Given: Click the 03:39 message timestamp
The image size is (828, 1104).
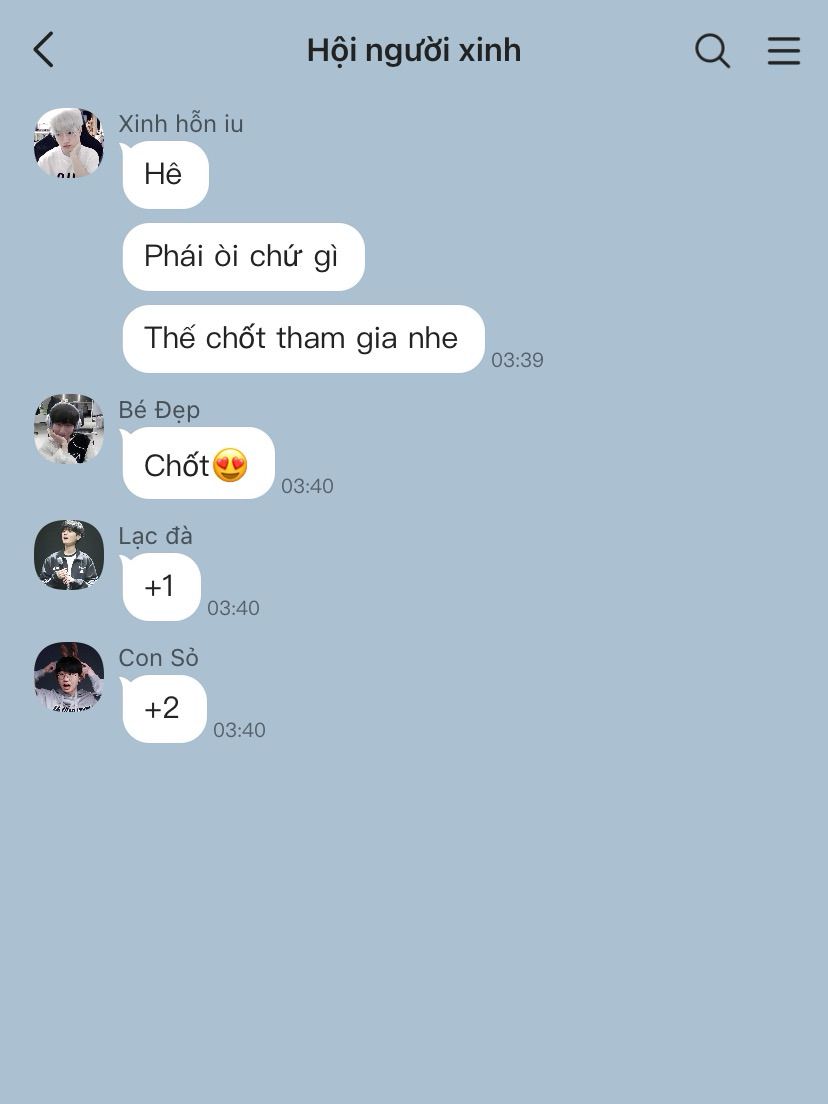Looking at the screenshot, I should (518, 360).
